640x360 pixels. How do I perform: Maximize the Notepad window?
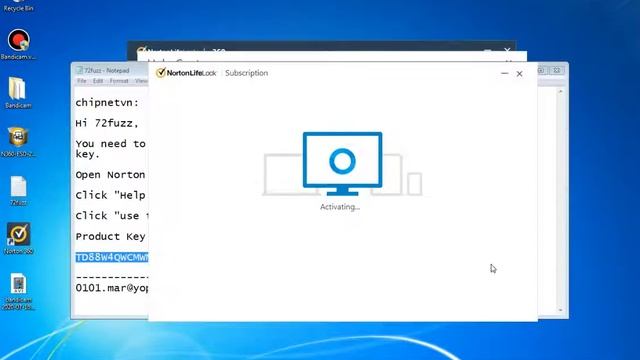[542, 70]
